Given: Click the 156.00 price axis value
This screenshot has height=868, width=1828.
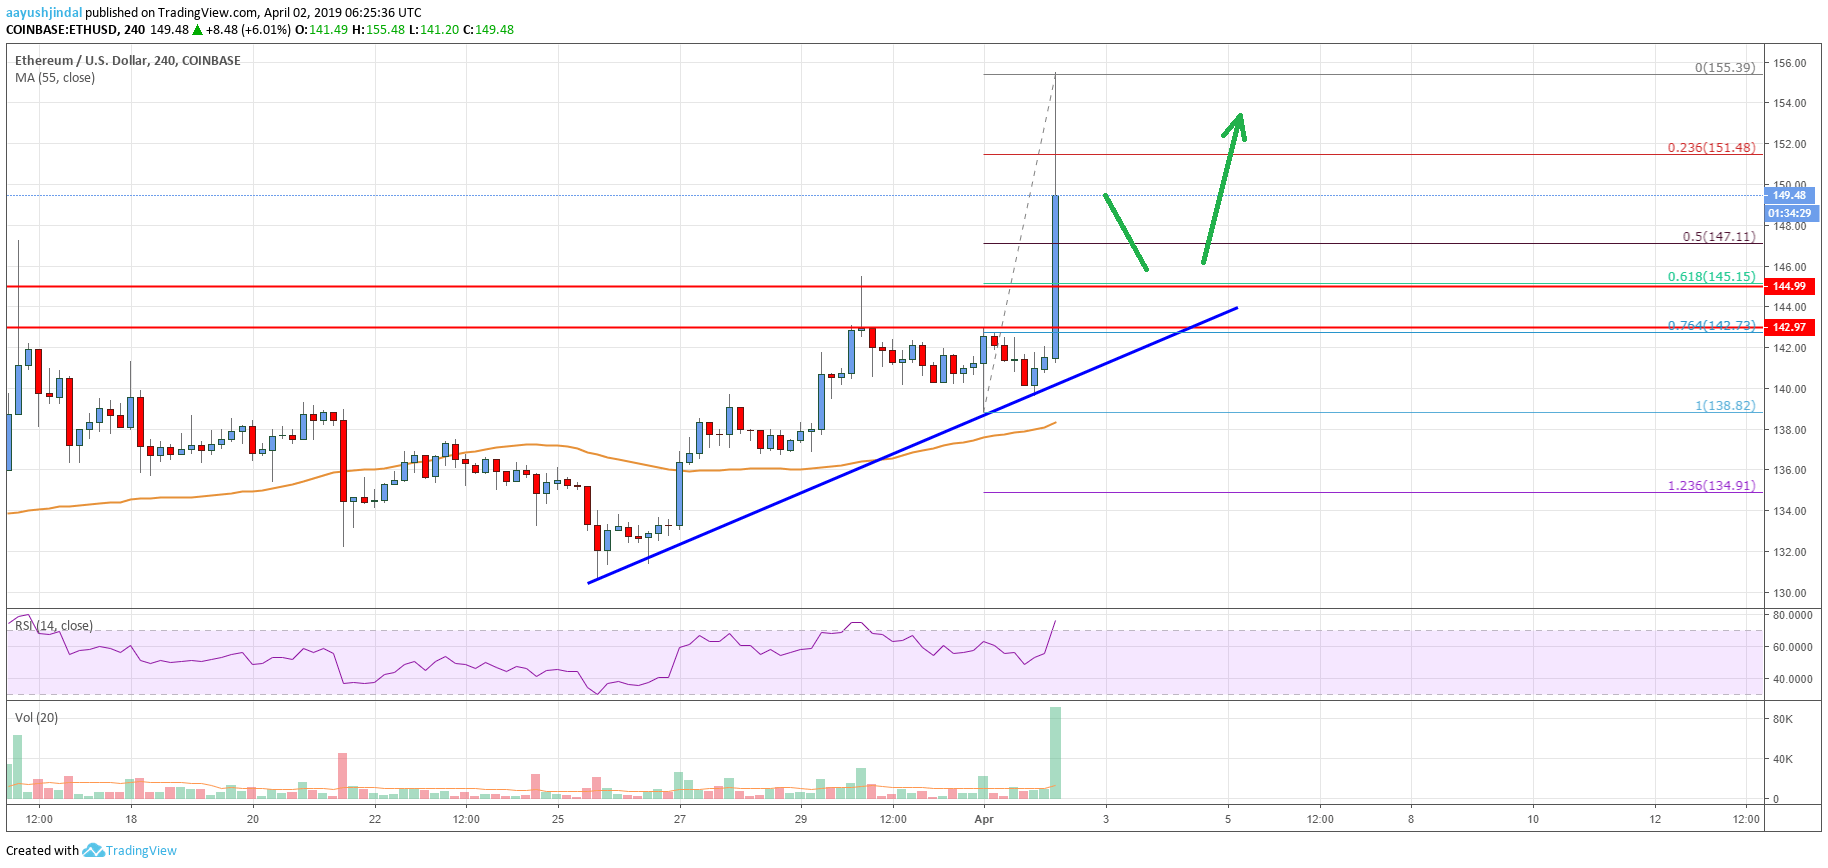Looking at the screenshot, I should tap(1790, 63).
